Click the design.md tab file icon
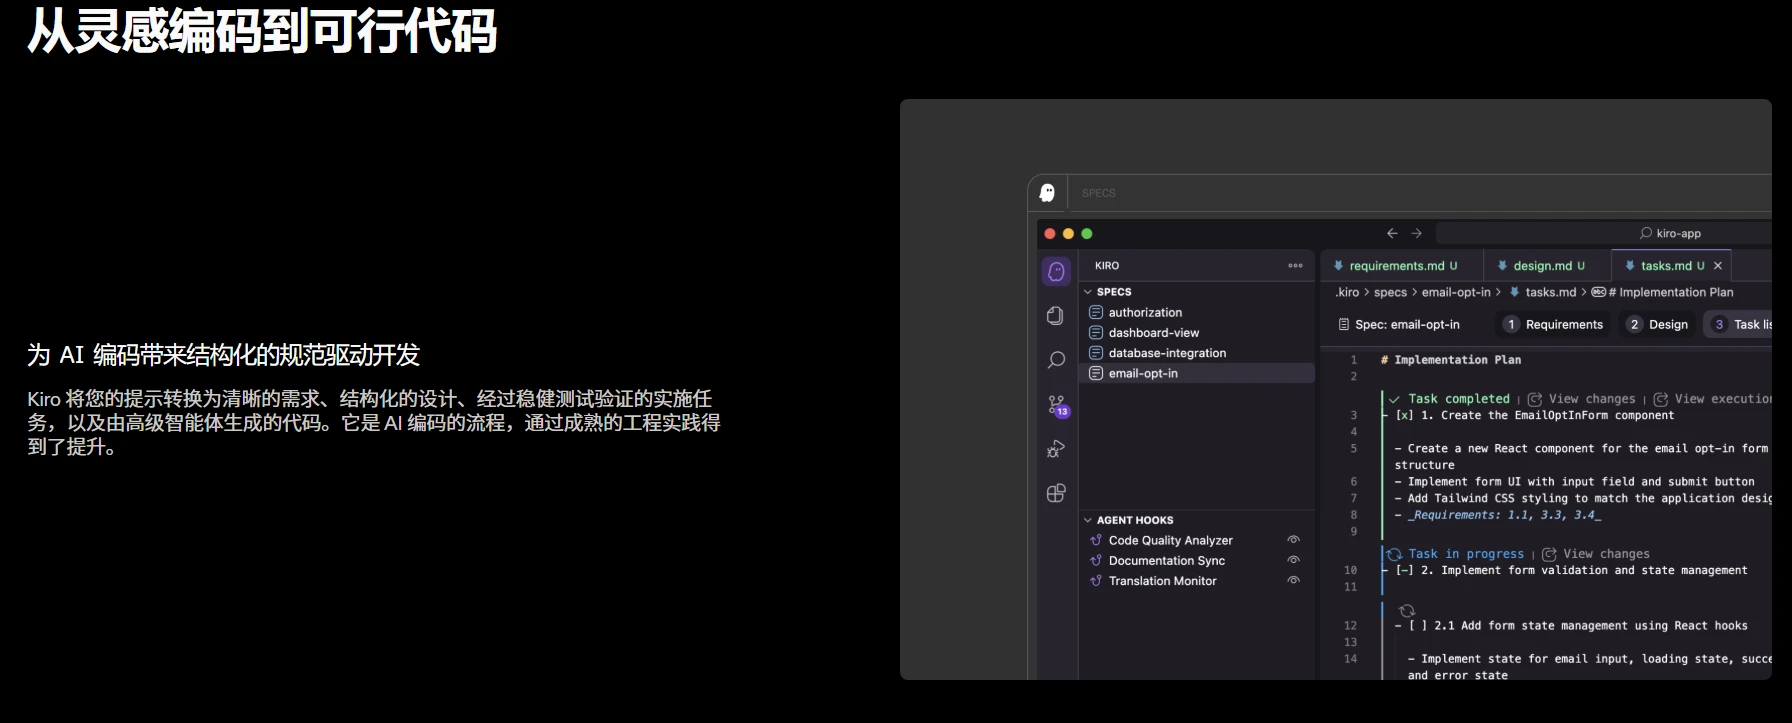The width and height of the screenshot is (1792, 723). point(1502,266)
